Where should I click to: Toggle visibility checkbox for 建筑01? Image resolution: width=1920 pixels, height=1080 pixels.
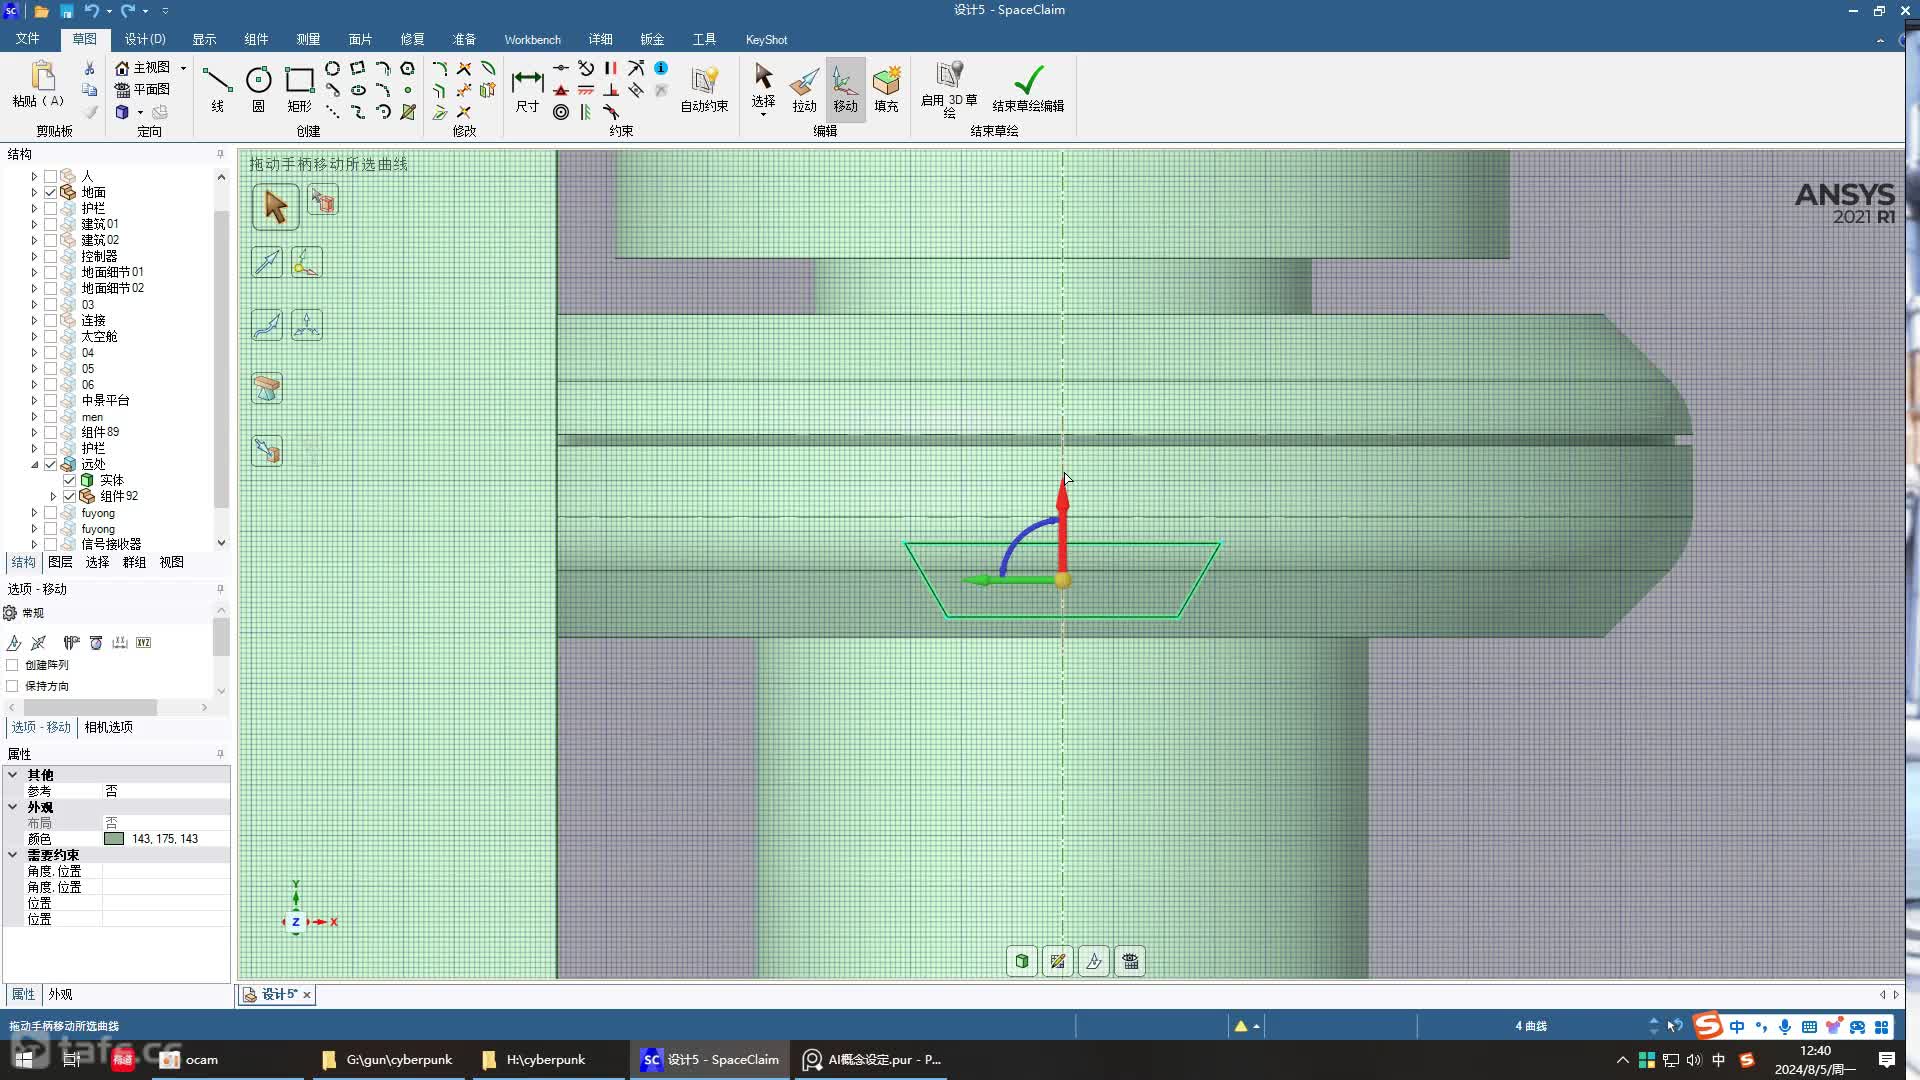(x=50, y=224)
